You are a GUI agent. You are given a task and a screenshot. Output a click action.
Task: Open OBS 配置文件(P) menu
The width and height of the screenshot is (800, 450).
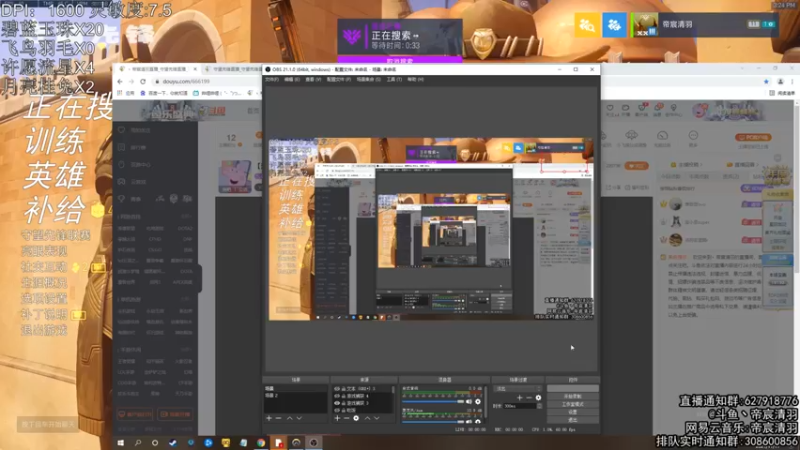(x=338, y=80)
